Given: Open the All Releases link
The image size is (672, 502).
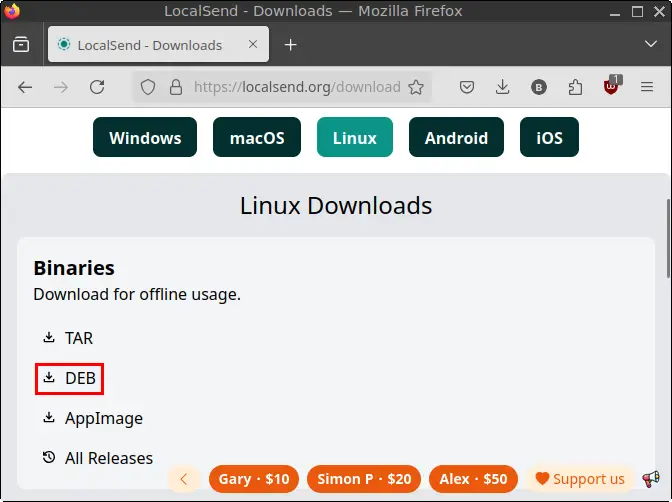Looking at the screenshot, I should pos(97,458).
